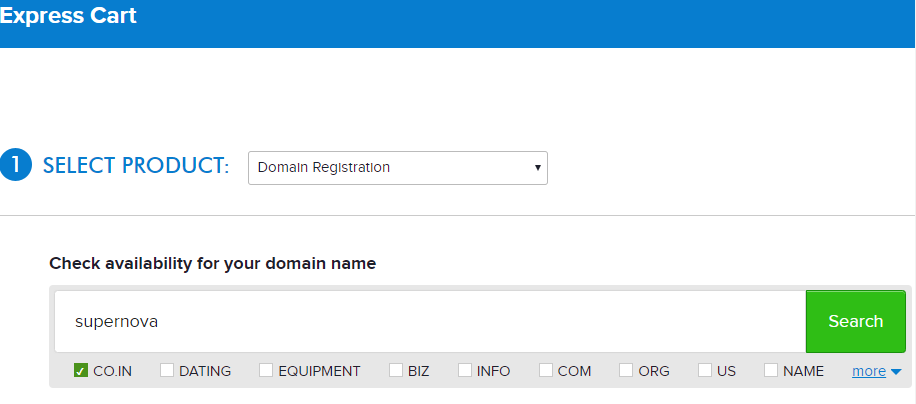Check the BIZ extension box

tap(396, 370)
